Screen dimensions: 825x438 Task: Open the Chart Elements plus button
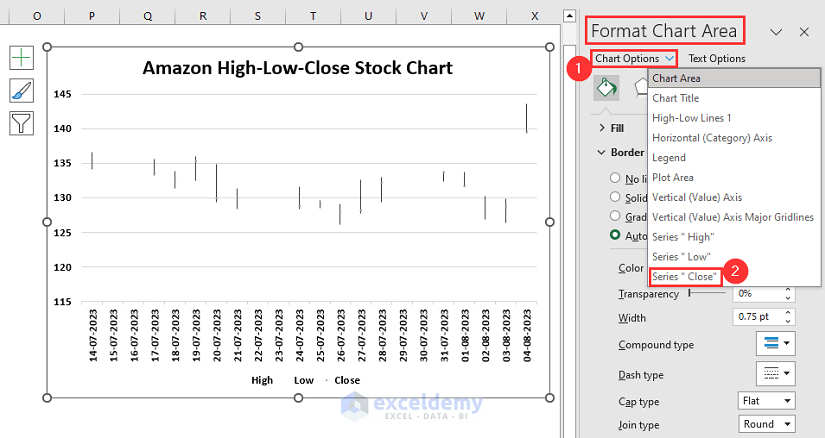(x=22, y=57)
